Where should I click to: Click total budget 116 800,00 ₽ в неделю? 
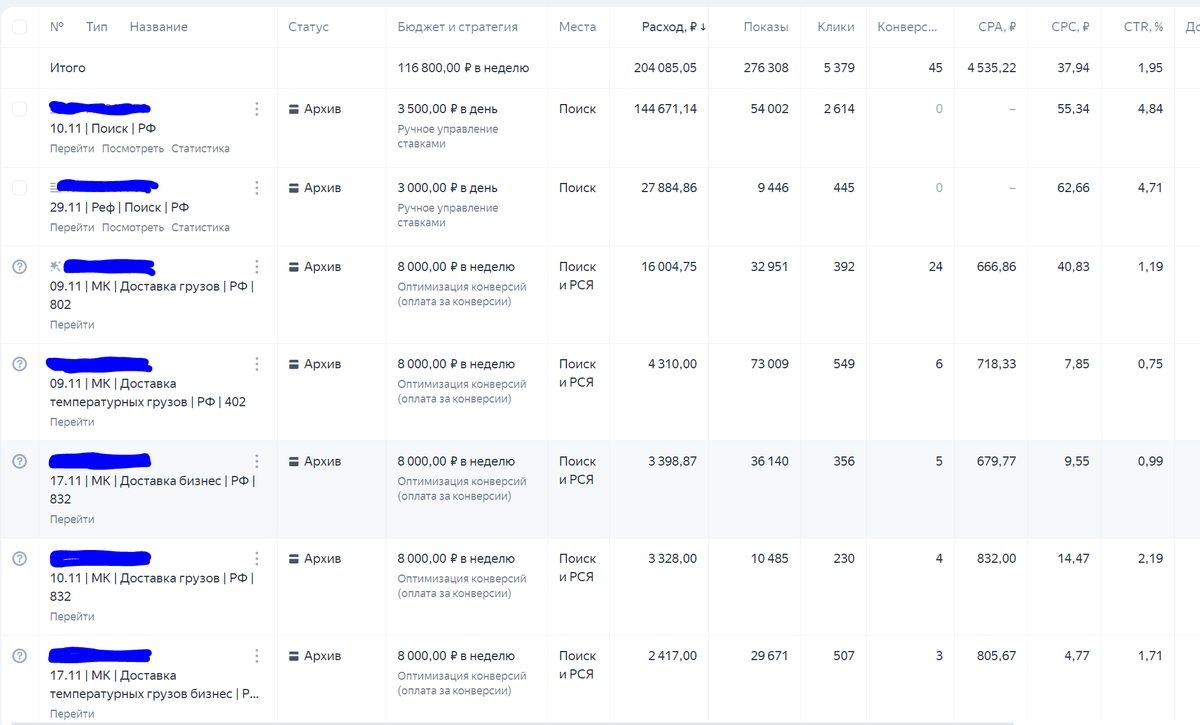(463, 68)
